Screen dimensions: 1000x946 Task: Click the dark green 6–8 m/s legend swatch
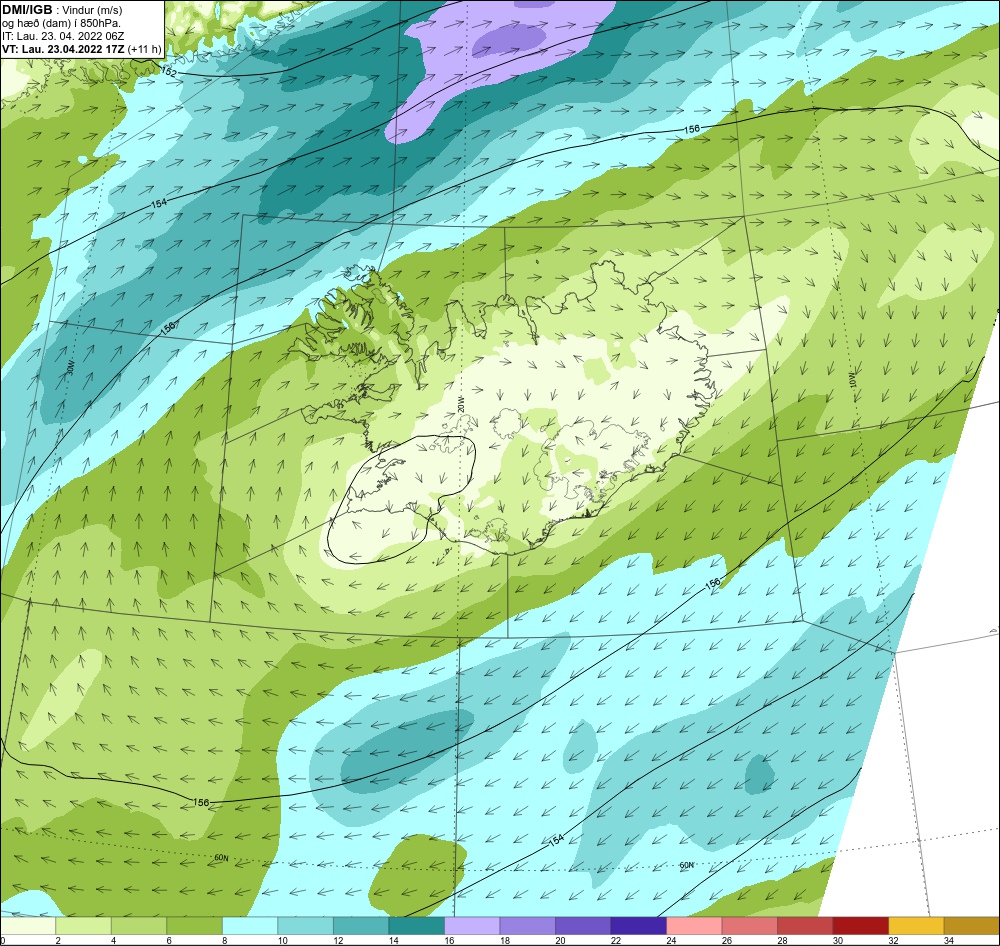195,926
